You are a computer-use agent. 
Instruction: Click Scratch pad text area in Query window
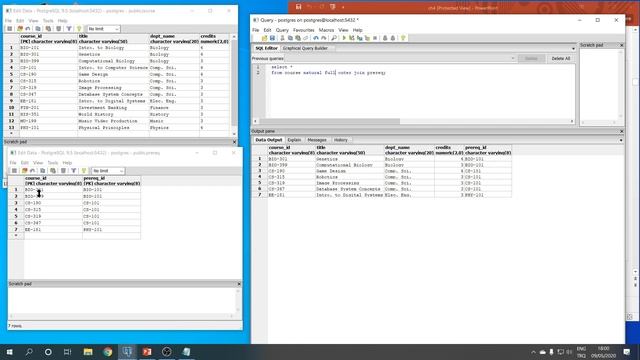[x=600, y=84]
